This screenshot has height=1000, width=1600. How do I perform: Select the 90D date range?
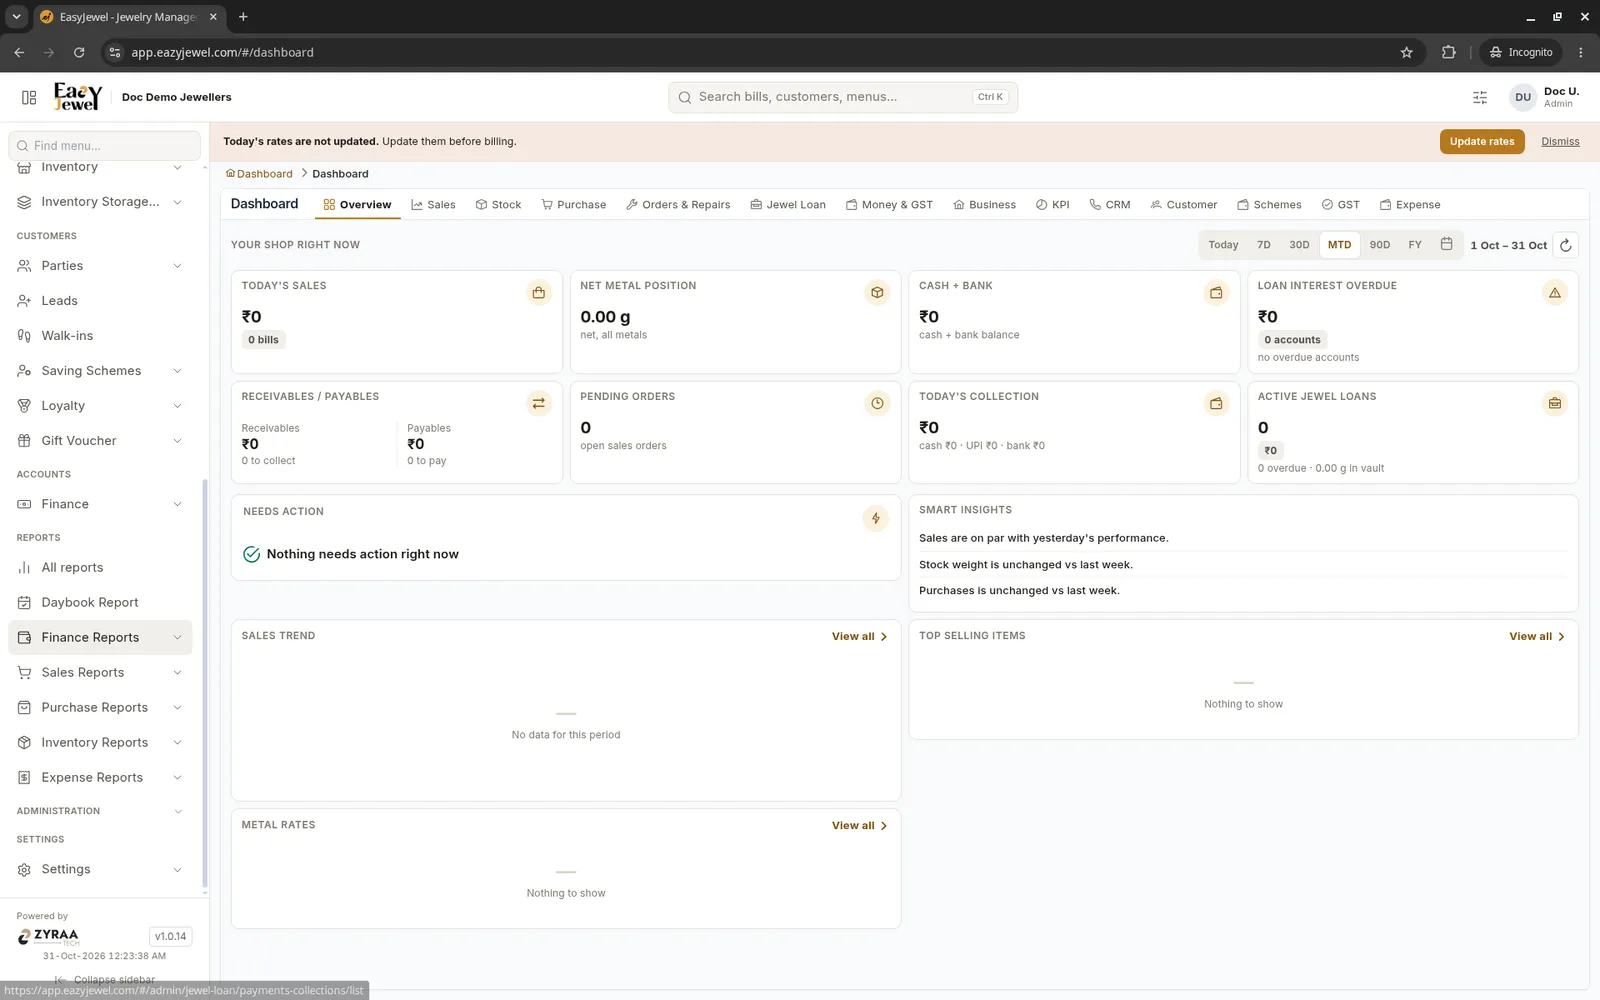[x=1380, y=245]
